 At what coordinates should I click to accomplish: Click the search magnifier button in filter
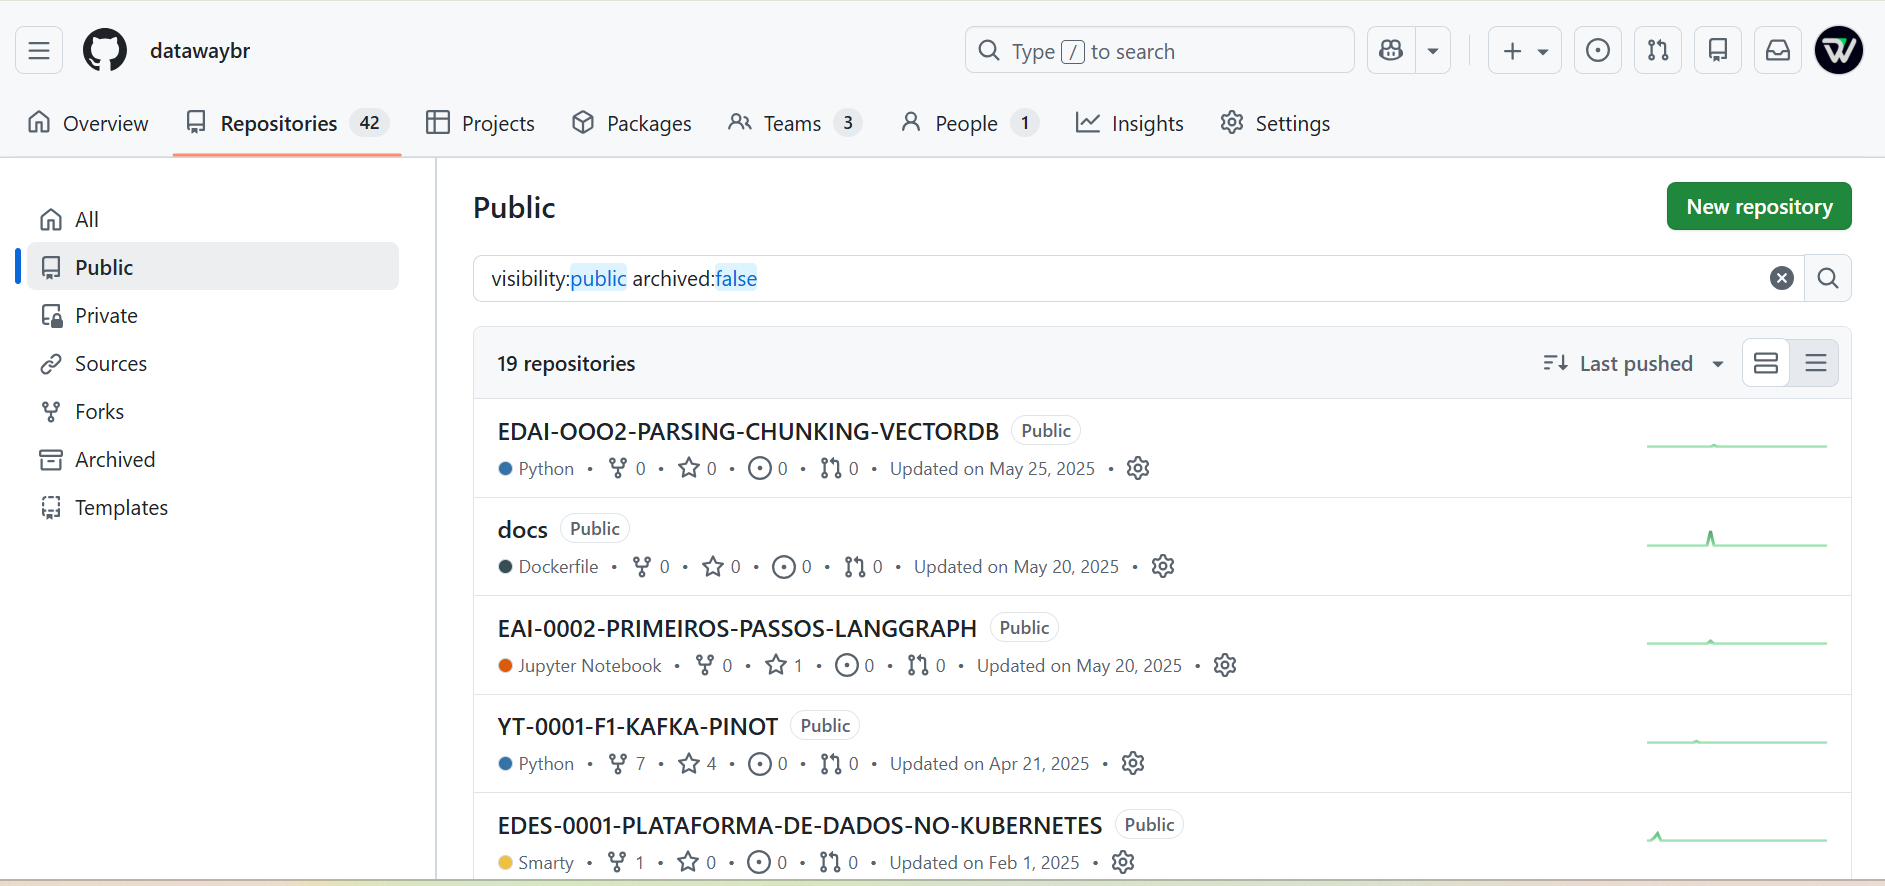(x=1827, y=279)
